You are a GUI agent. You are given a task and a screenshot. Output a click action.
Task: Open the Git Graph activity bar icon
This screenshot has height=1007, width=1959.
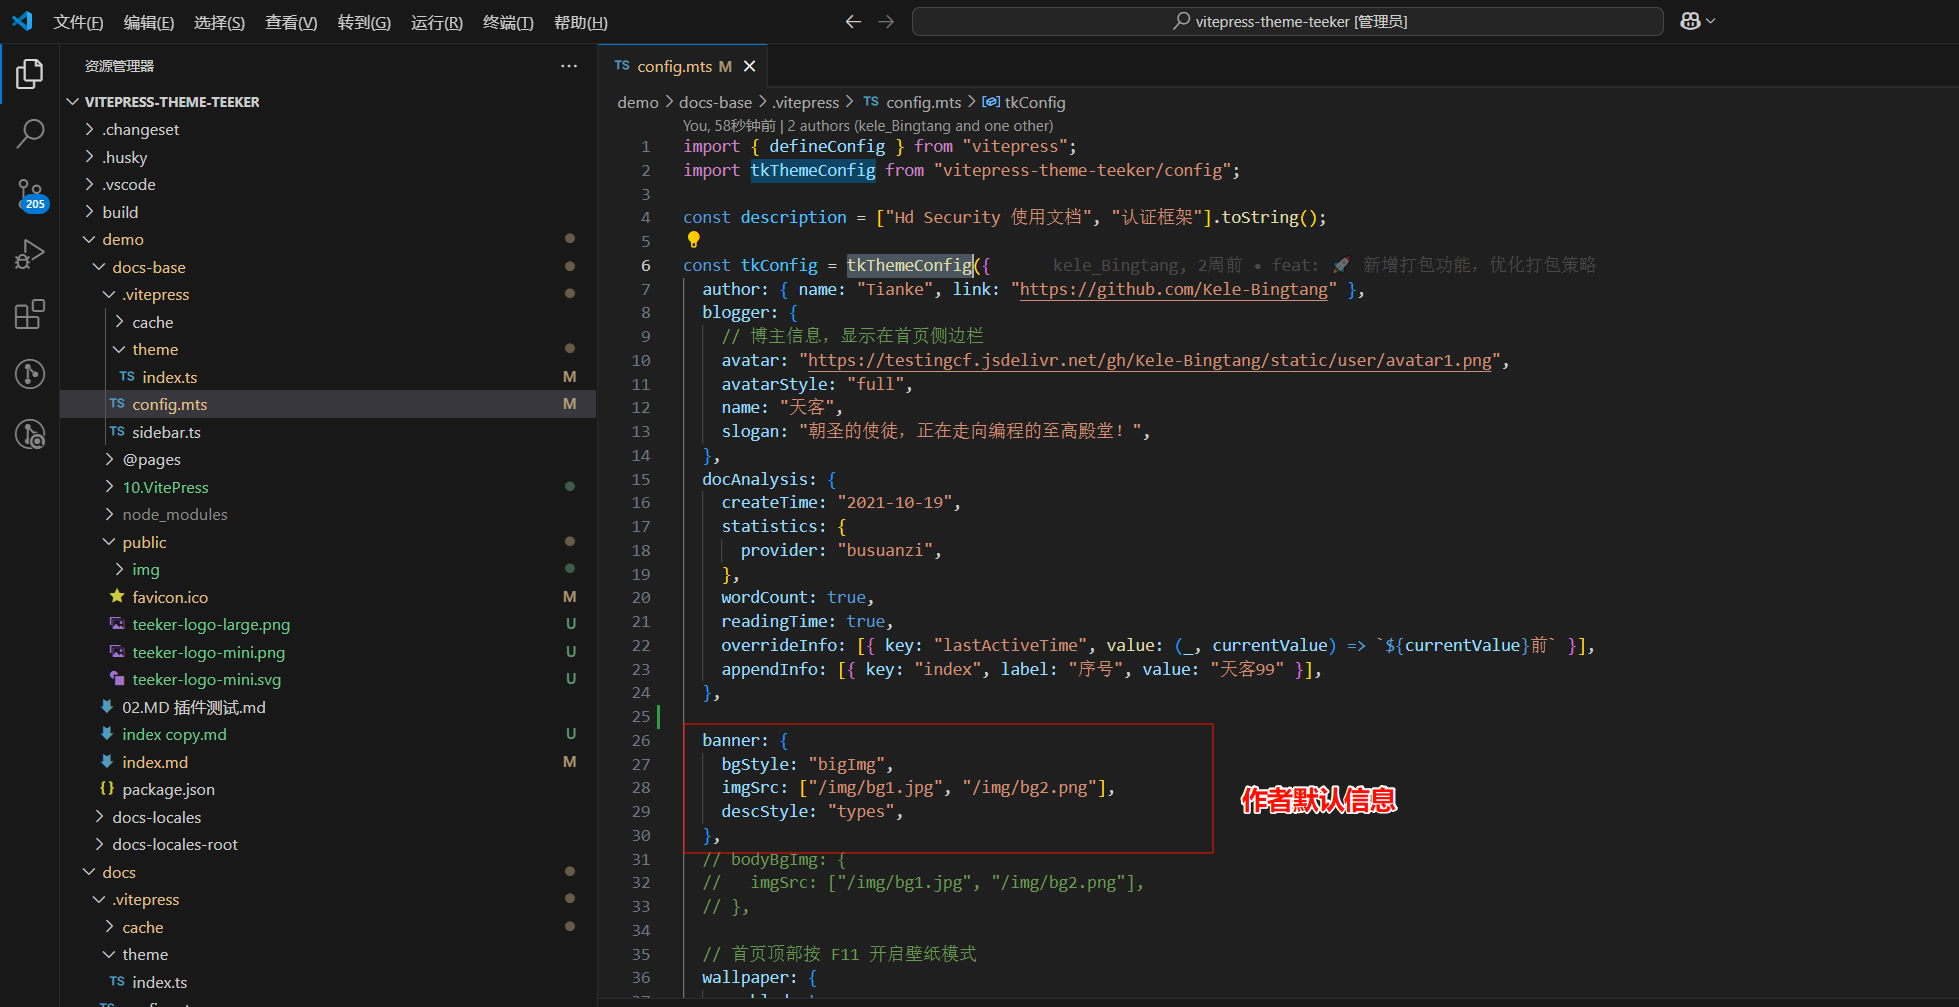(x=30, y=374)
